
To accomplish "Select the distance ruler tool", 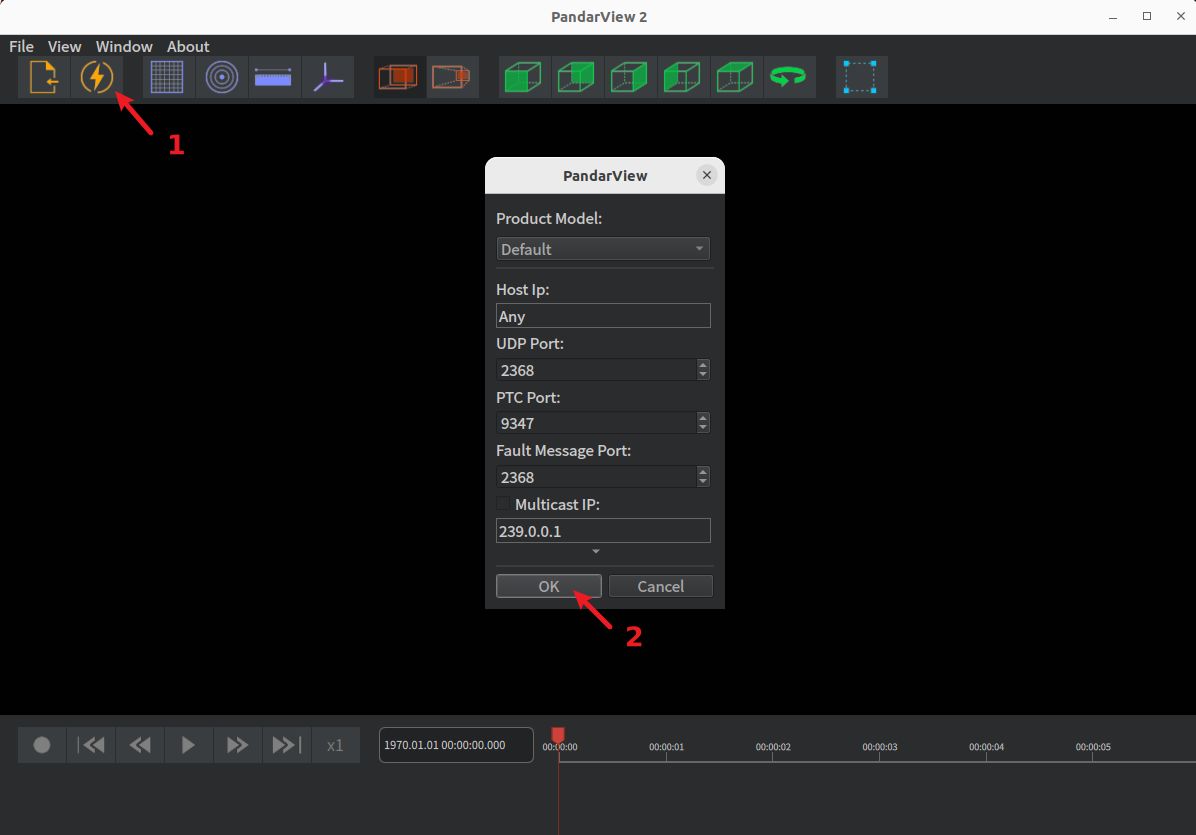I will click(273, 77).
